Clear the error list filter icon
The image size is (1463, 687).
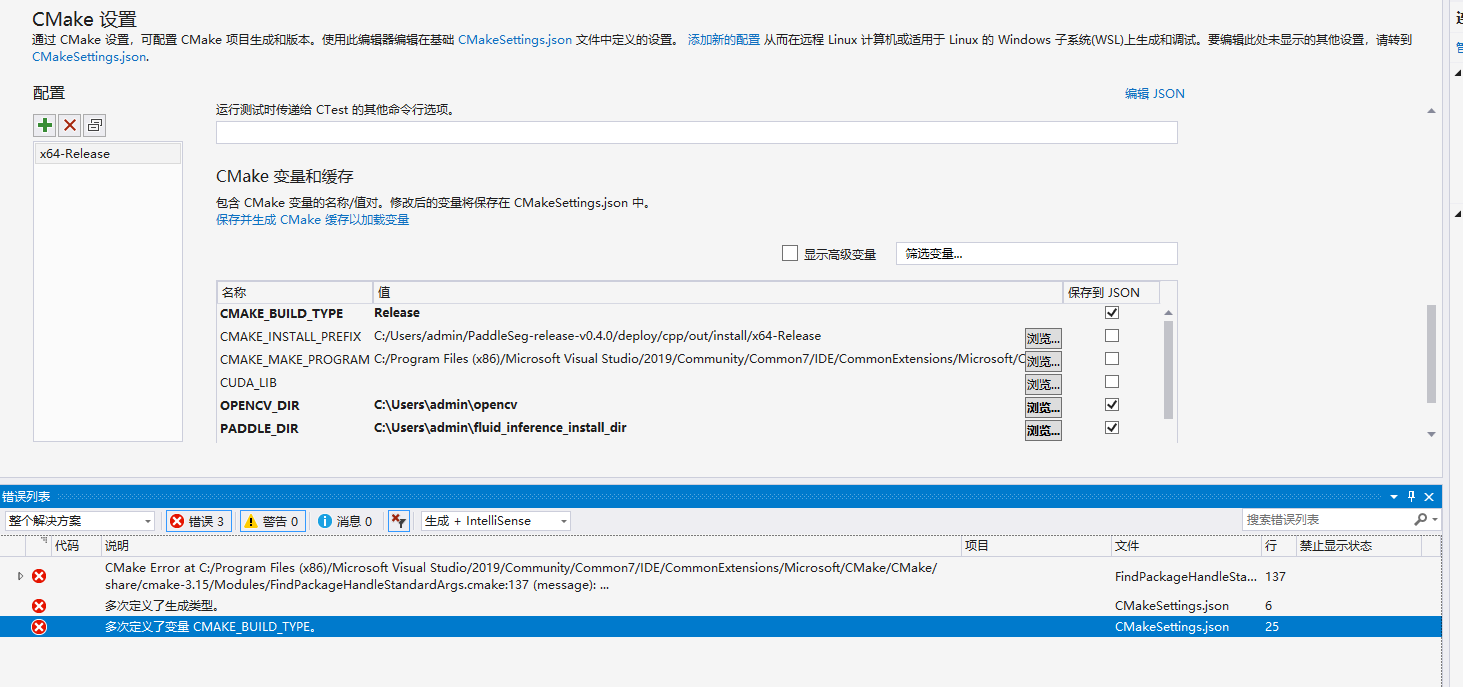coord(397,520)
